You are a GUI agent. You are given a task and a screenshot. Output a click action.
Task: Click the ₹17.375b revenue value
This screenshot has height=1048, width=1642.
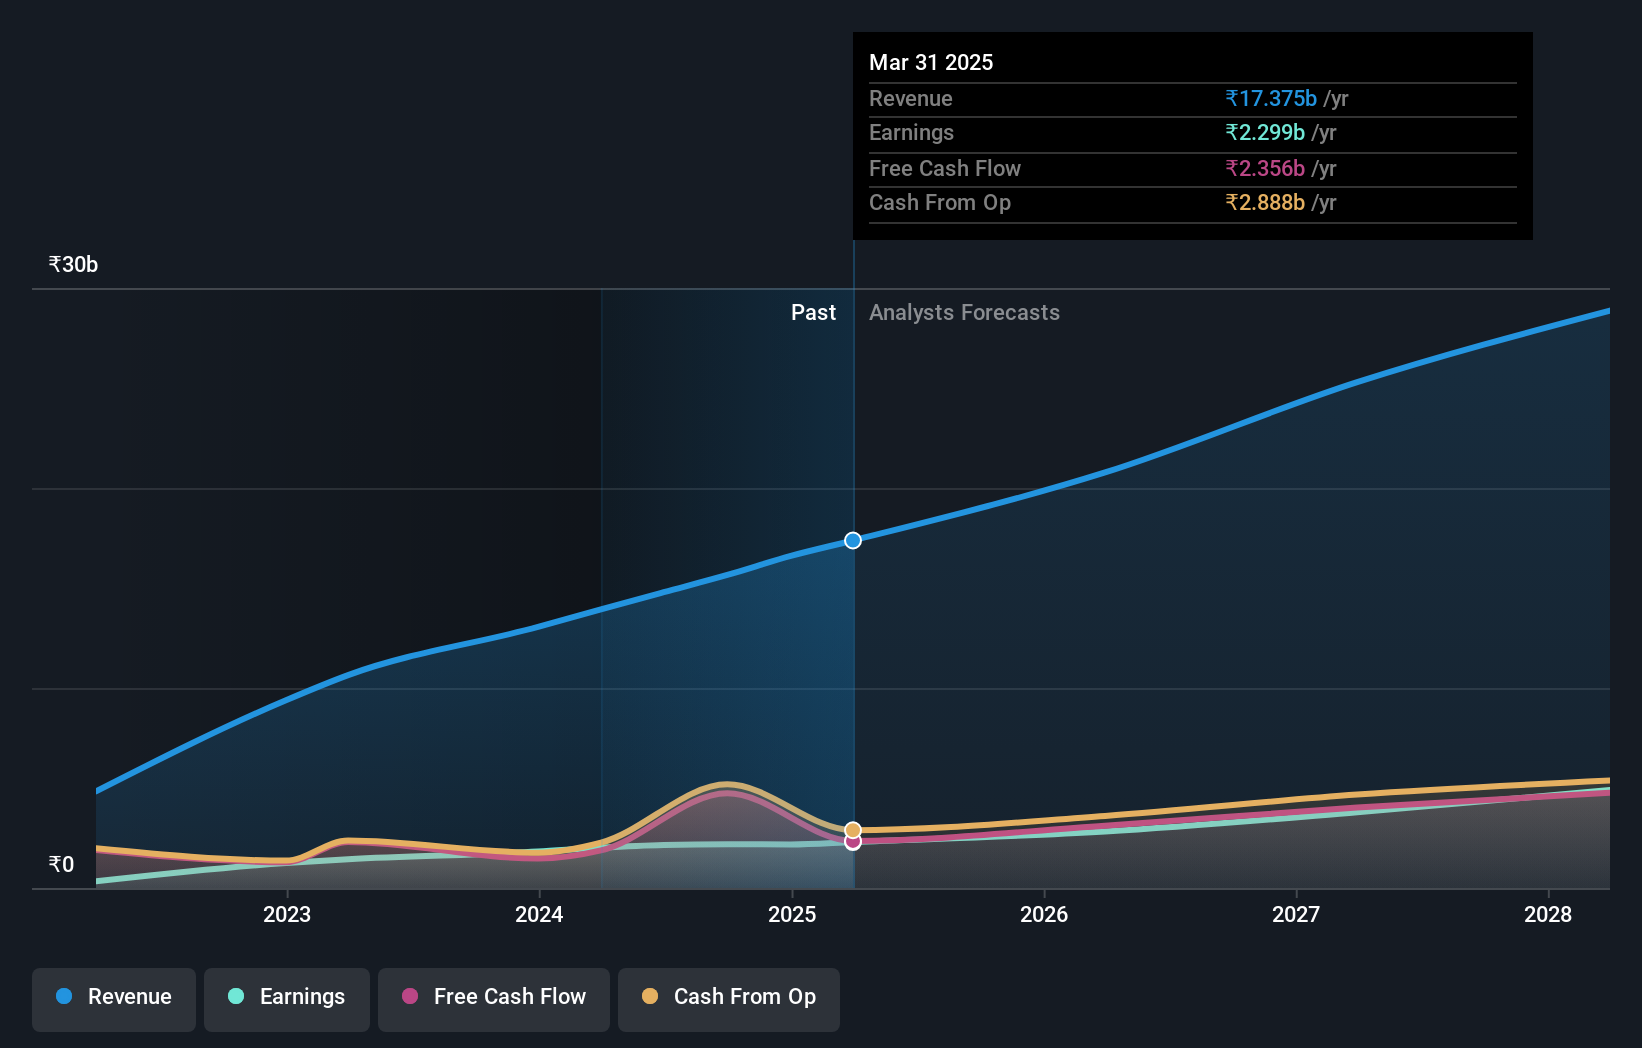[x=1271, y=98]
